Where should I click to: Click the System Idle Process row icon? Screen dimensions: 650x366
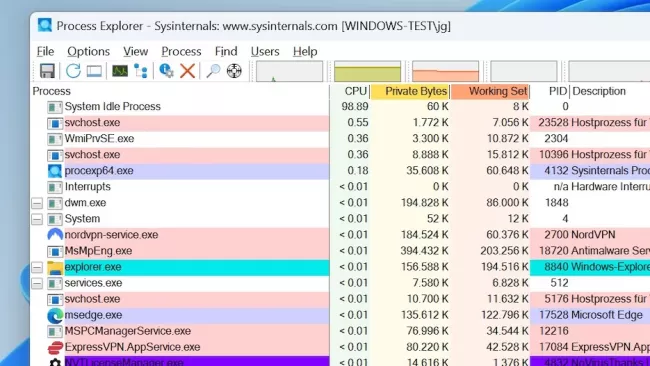(55, 107)
